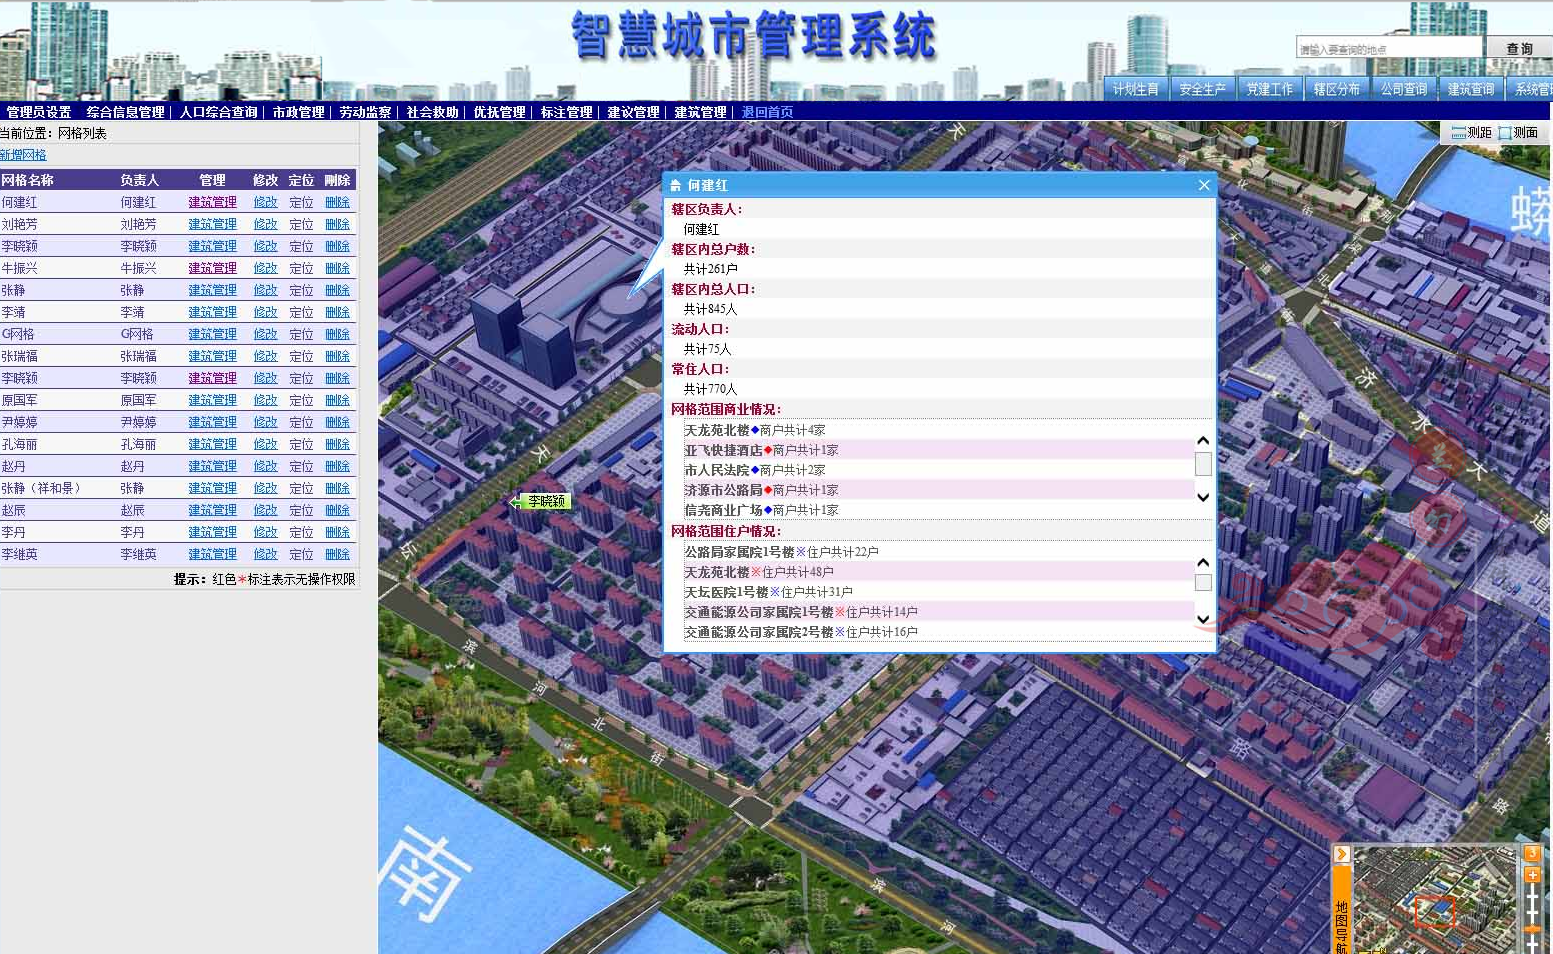The width and height of the screenshot is (1553, 954).
Task: Click the down arrow of 商业情况 list
Action: coord(1203,497)
